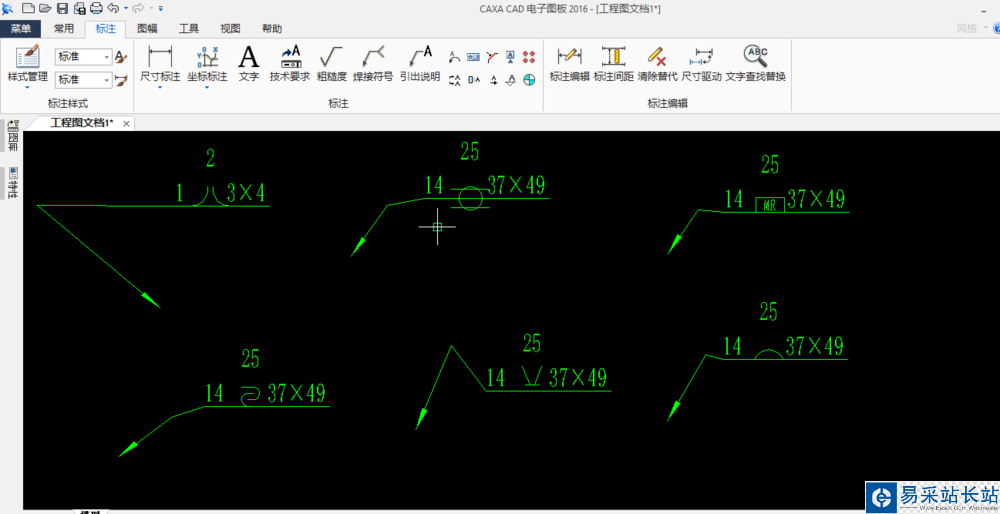
Task: Select the MR boxed weld symbol
Action: 770,205
